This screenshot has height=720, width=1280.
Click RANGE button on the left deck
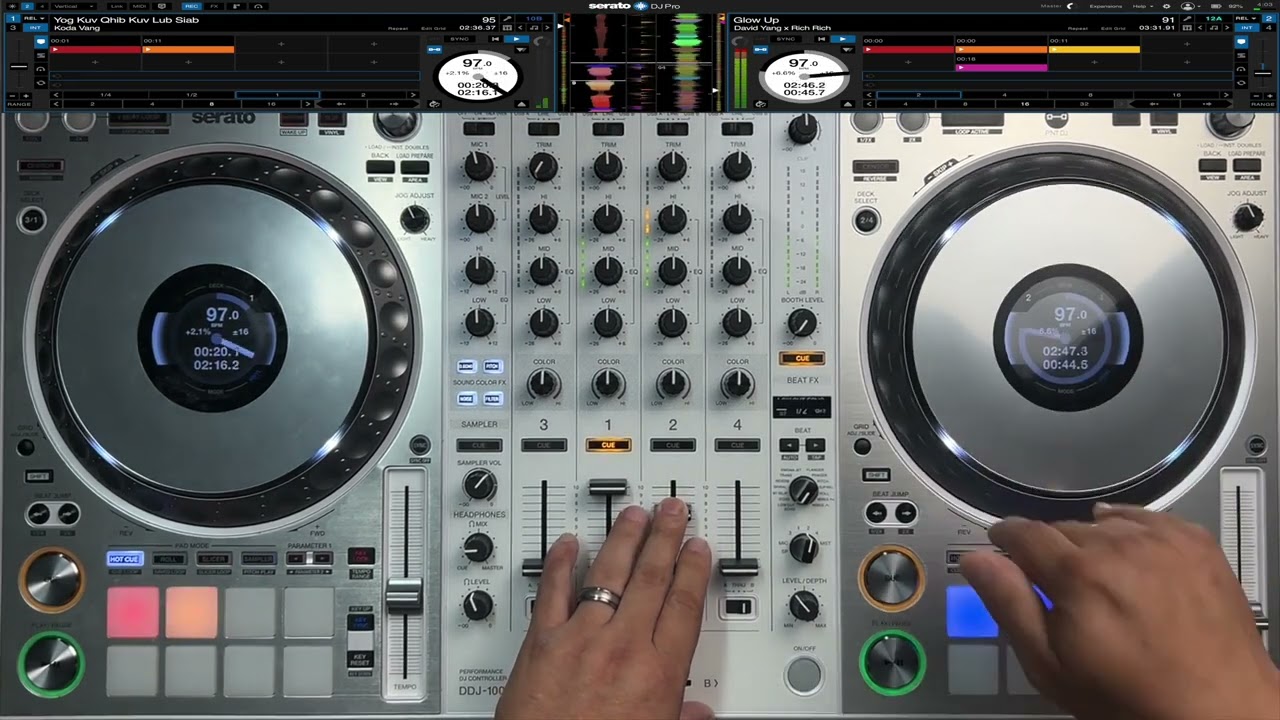tap(19, 104)
